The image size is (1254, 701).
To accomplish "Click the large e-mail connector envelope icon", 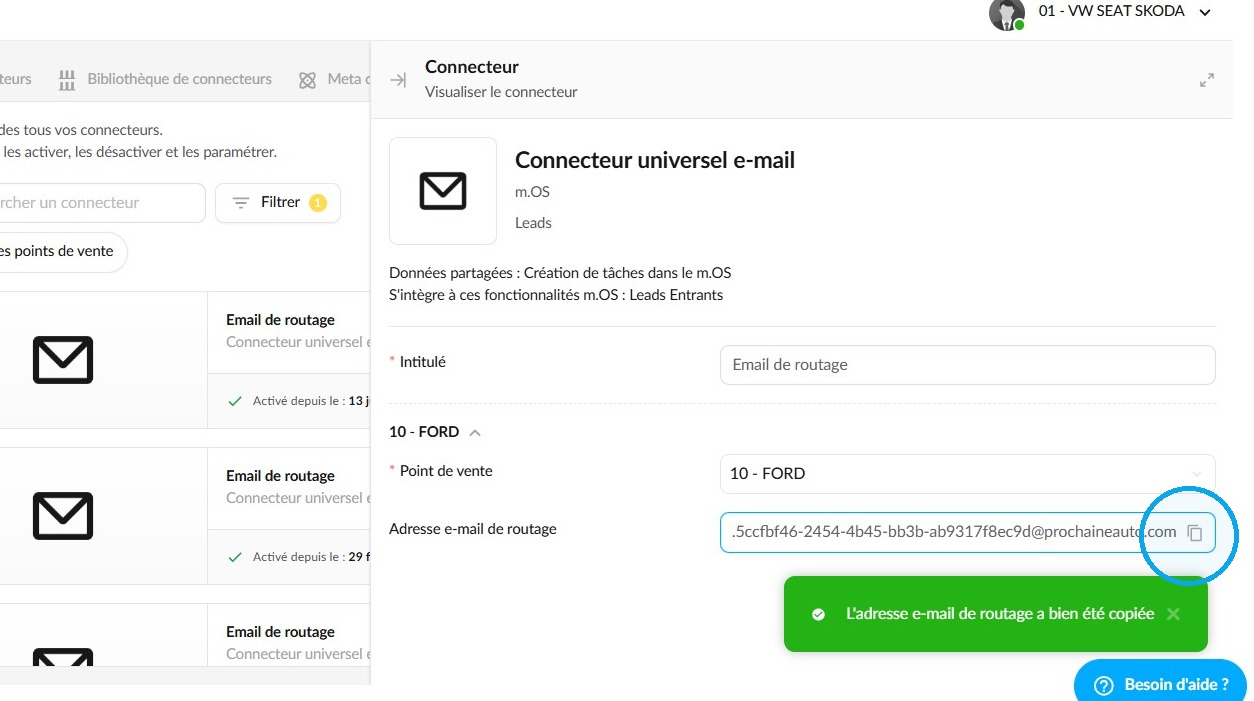I will (443, 191).
